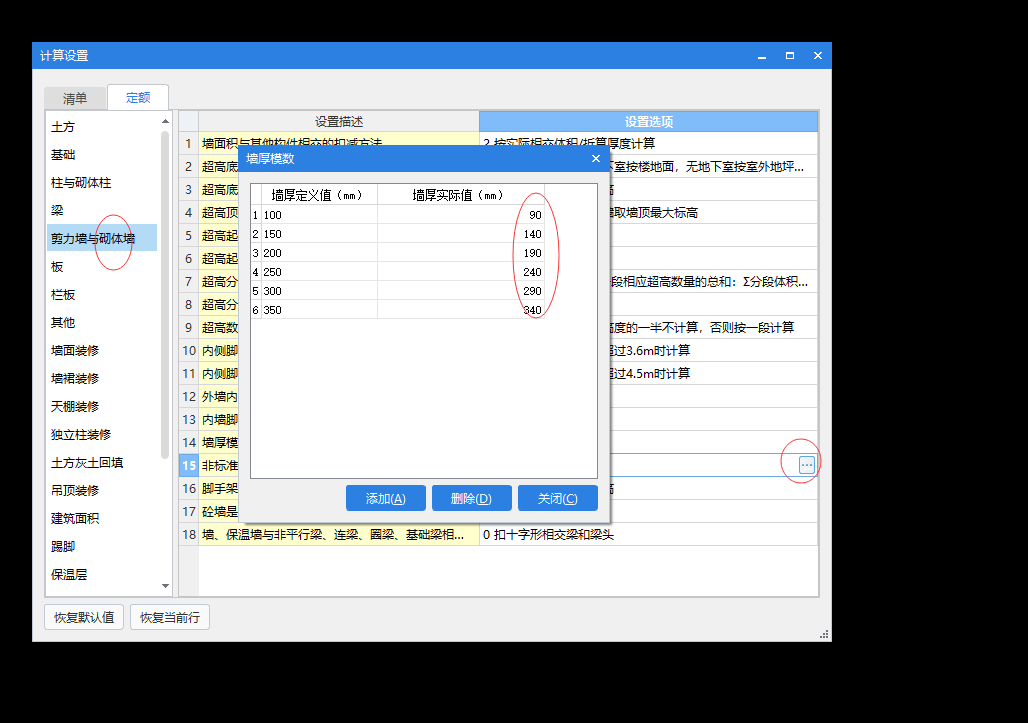Click the category list scroll-up arrow

point(165,121)
